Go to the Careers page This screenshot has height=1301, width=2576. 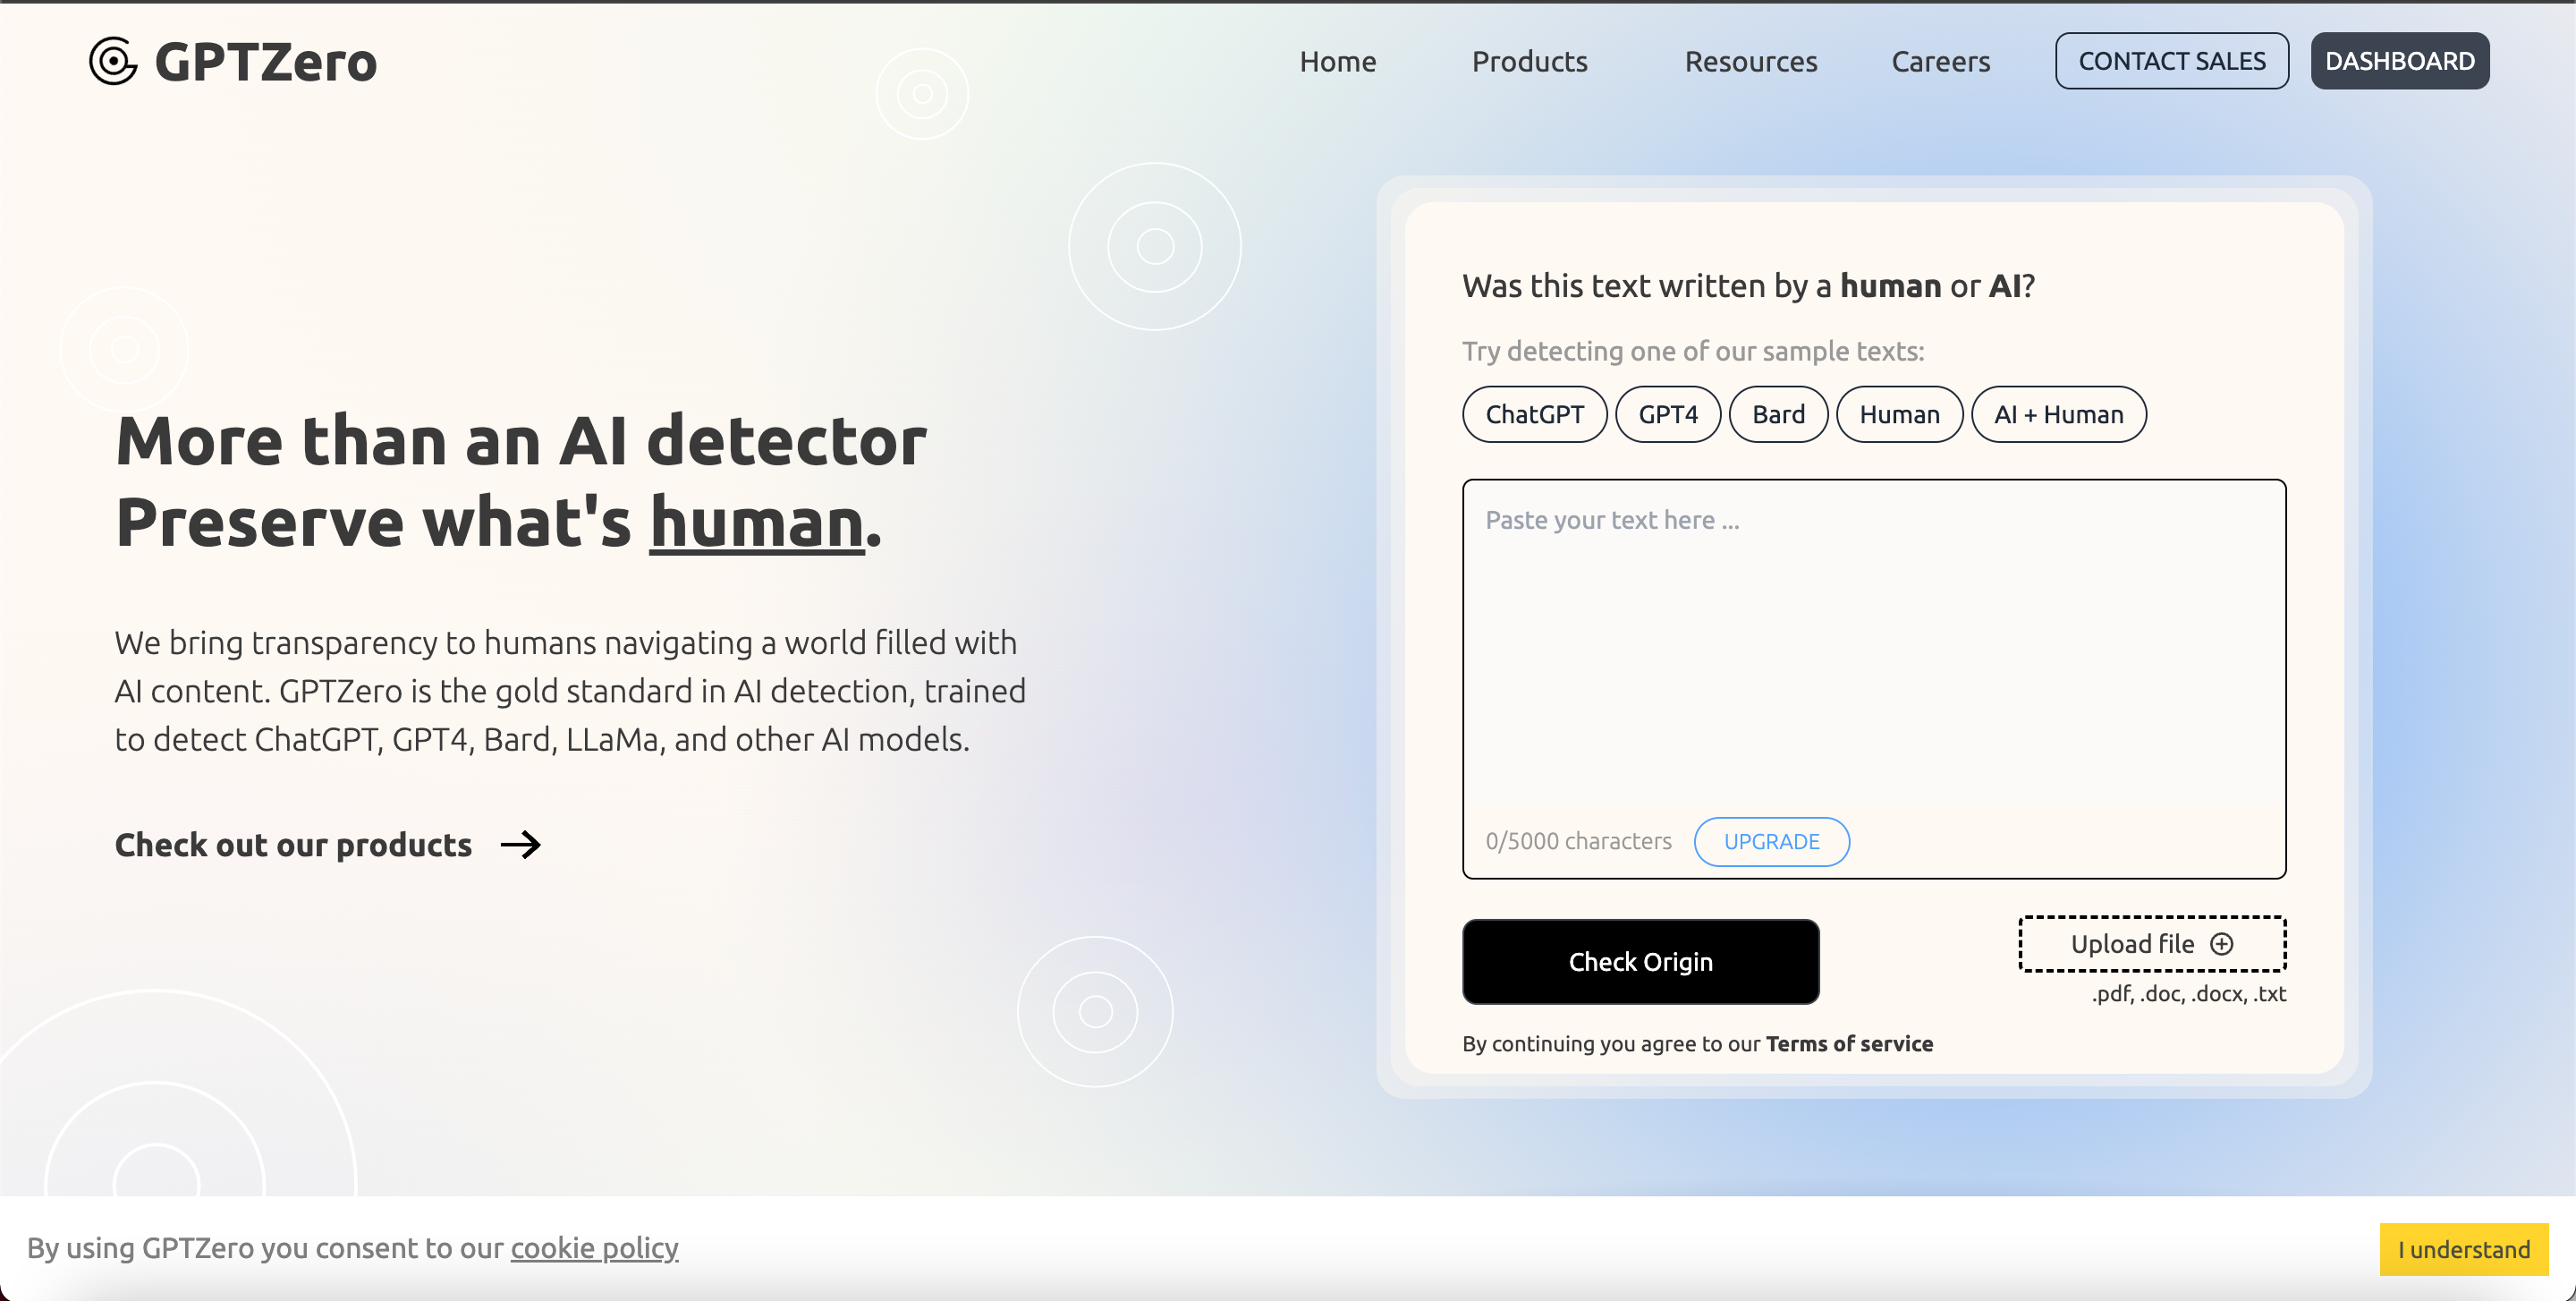tap(1940, 61)
